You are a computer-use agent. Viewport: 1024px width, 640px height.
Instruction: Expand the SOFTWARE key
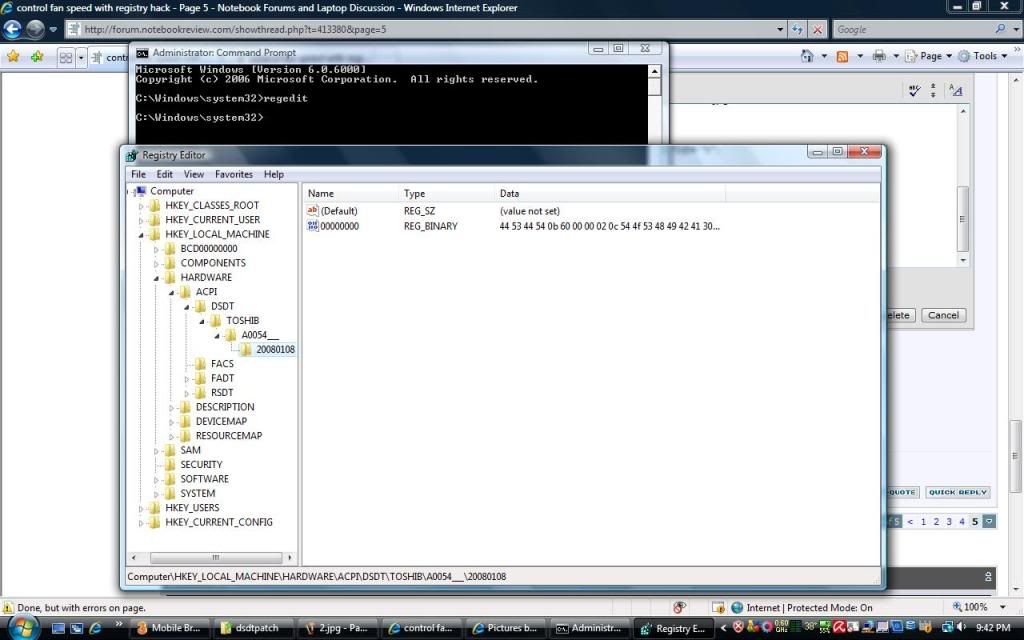(156, 479)
